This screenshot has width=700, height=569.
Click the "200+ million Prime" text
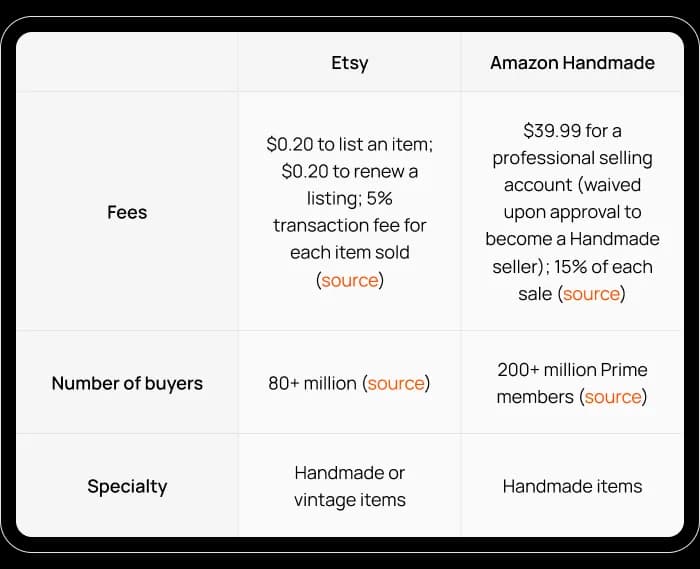coord(572,369)
